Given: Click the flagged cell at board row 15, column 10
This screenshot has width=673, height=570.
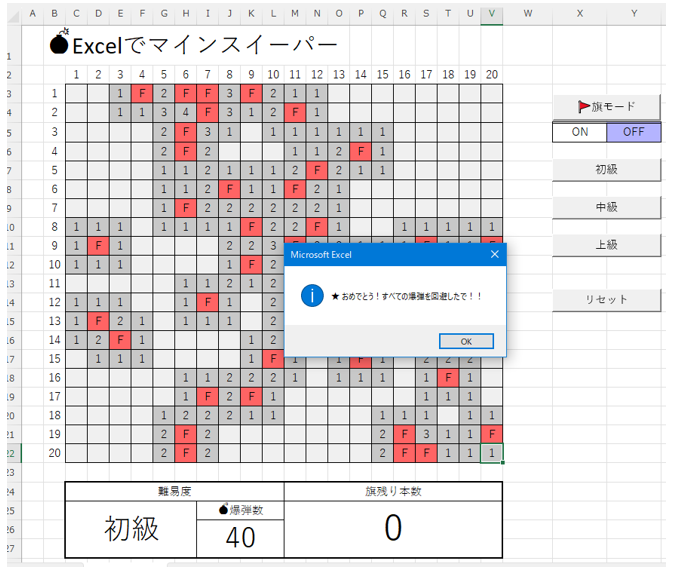Looking at the screenshot, I should [273, 359].
